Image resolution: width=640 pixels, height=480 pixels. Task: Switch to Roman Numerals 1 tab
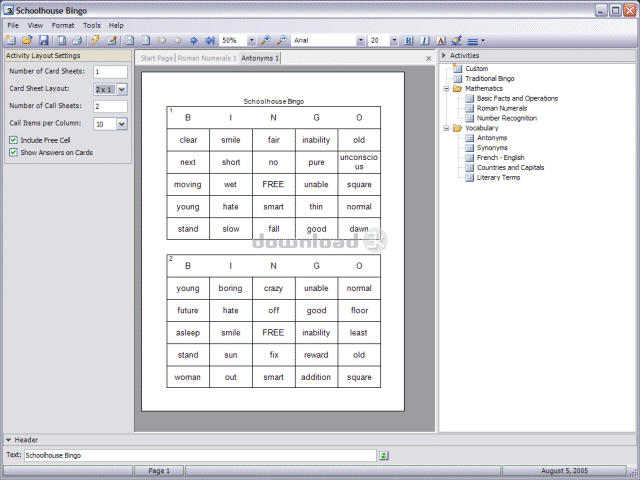coord(207,58)
